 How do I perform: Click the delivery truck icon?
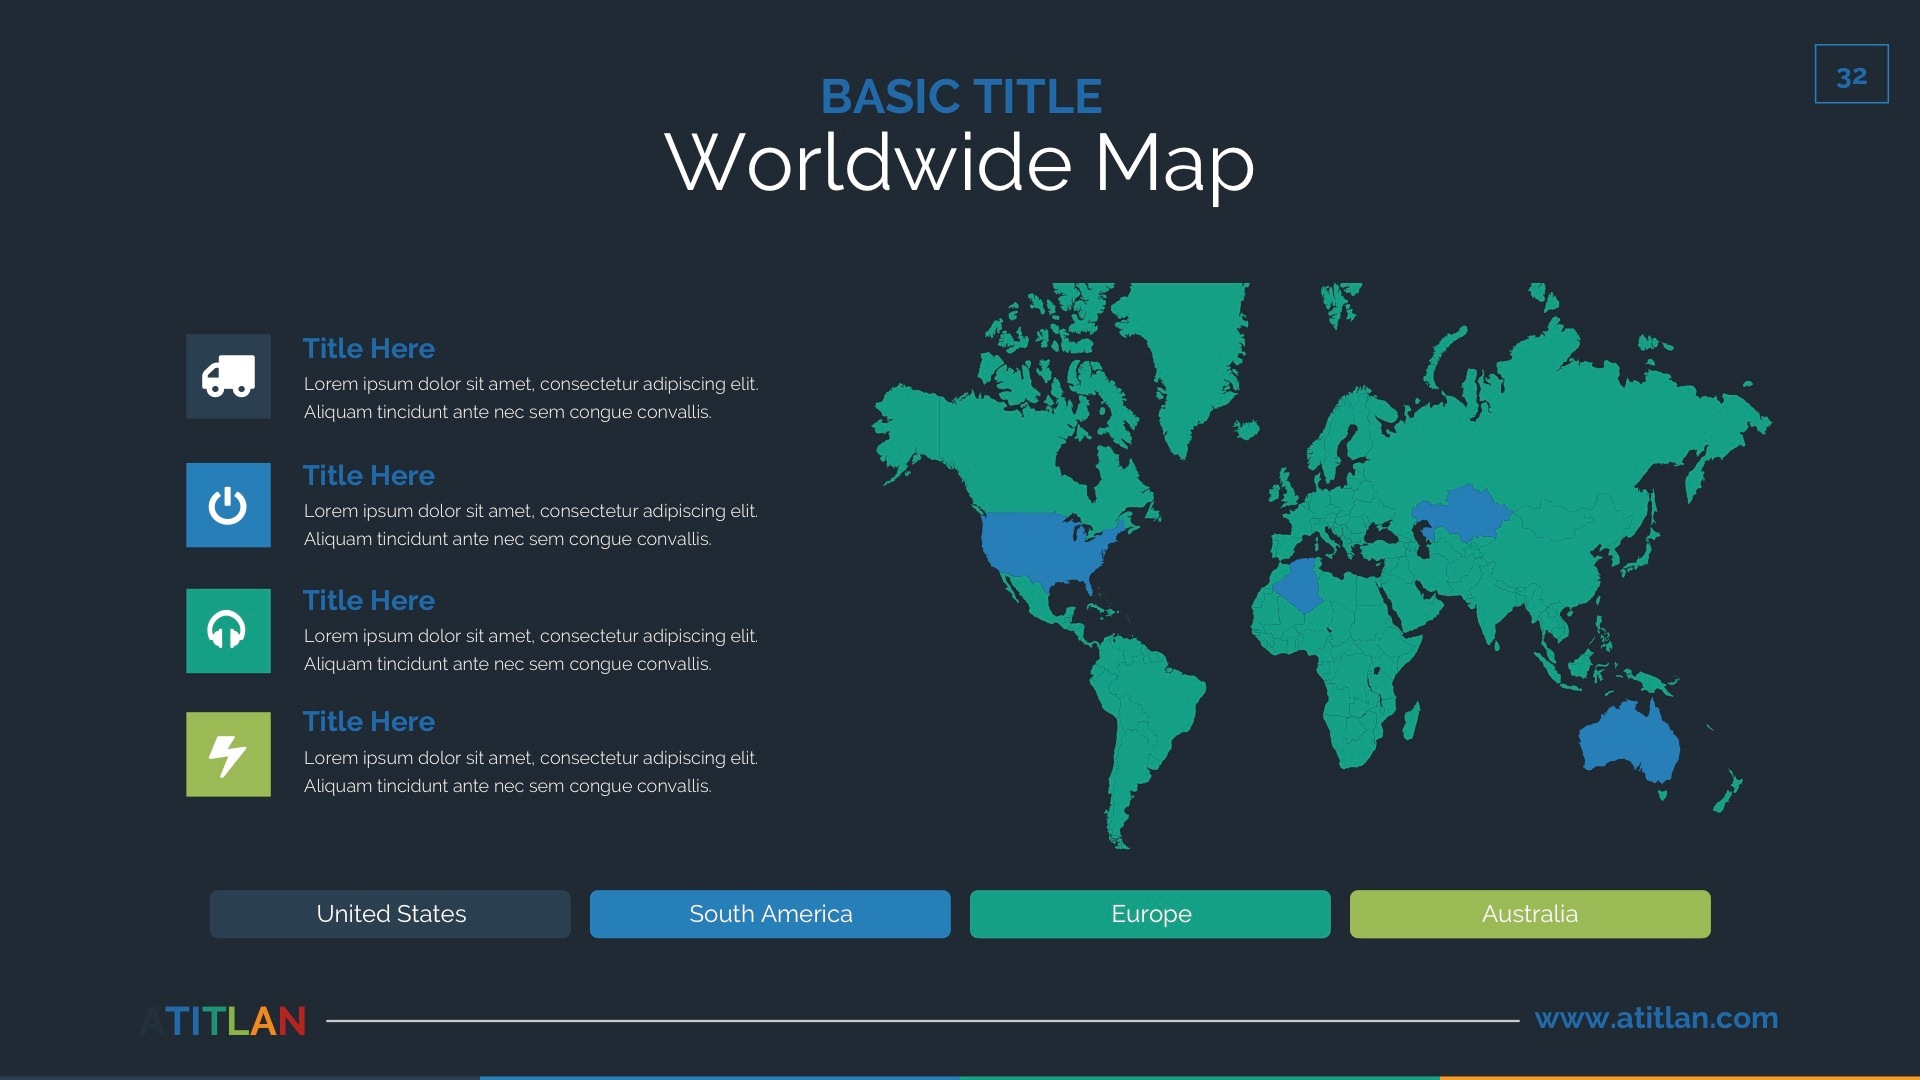[228, 376]
